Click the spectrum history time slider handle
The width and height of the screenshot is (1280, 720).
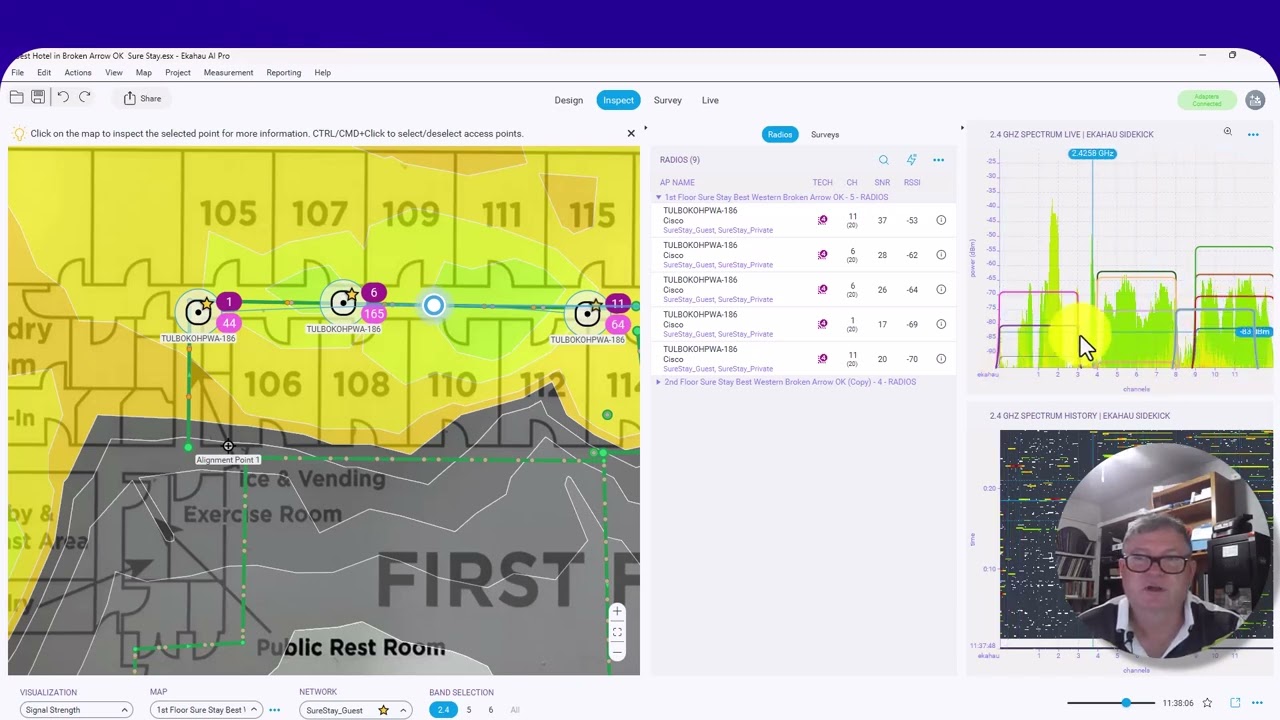1126,703
